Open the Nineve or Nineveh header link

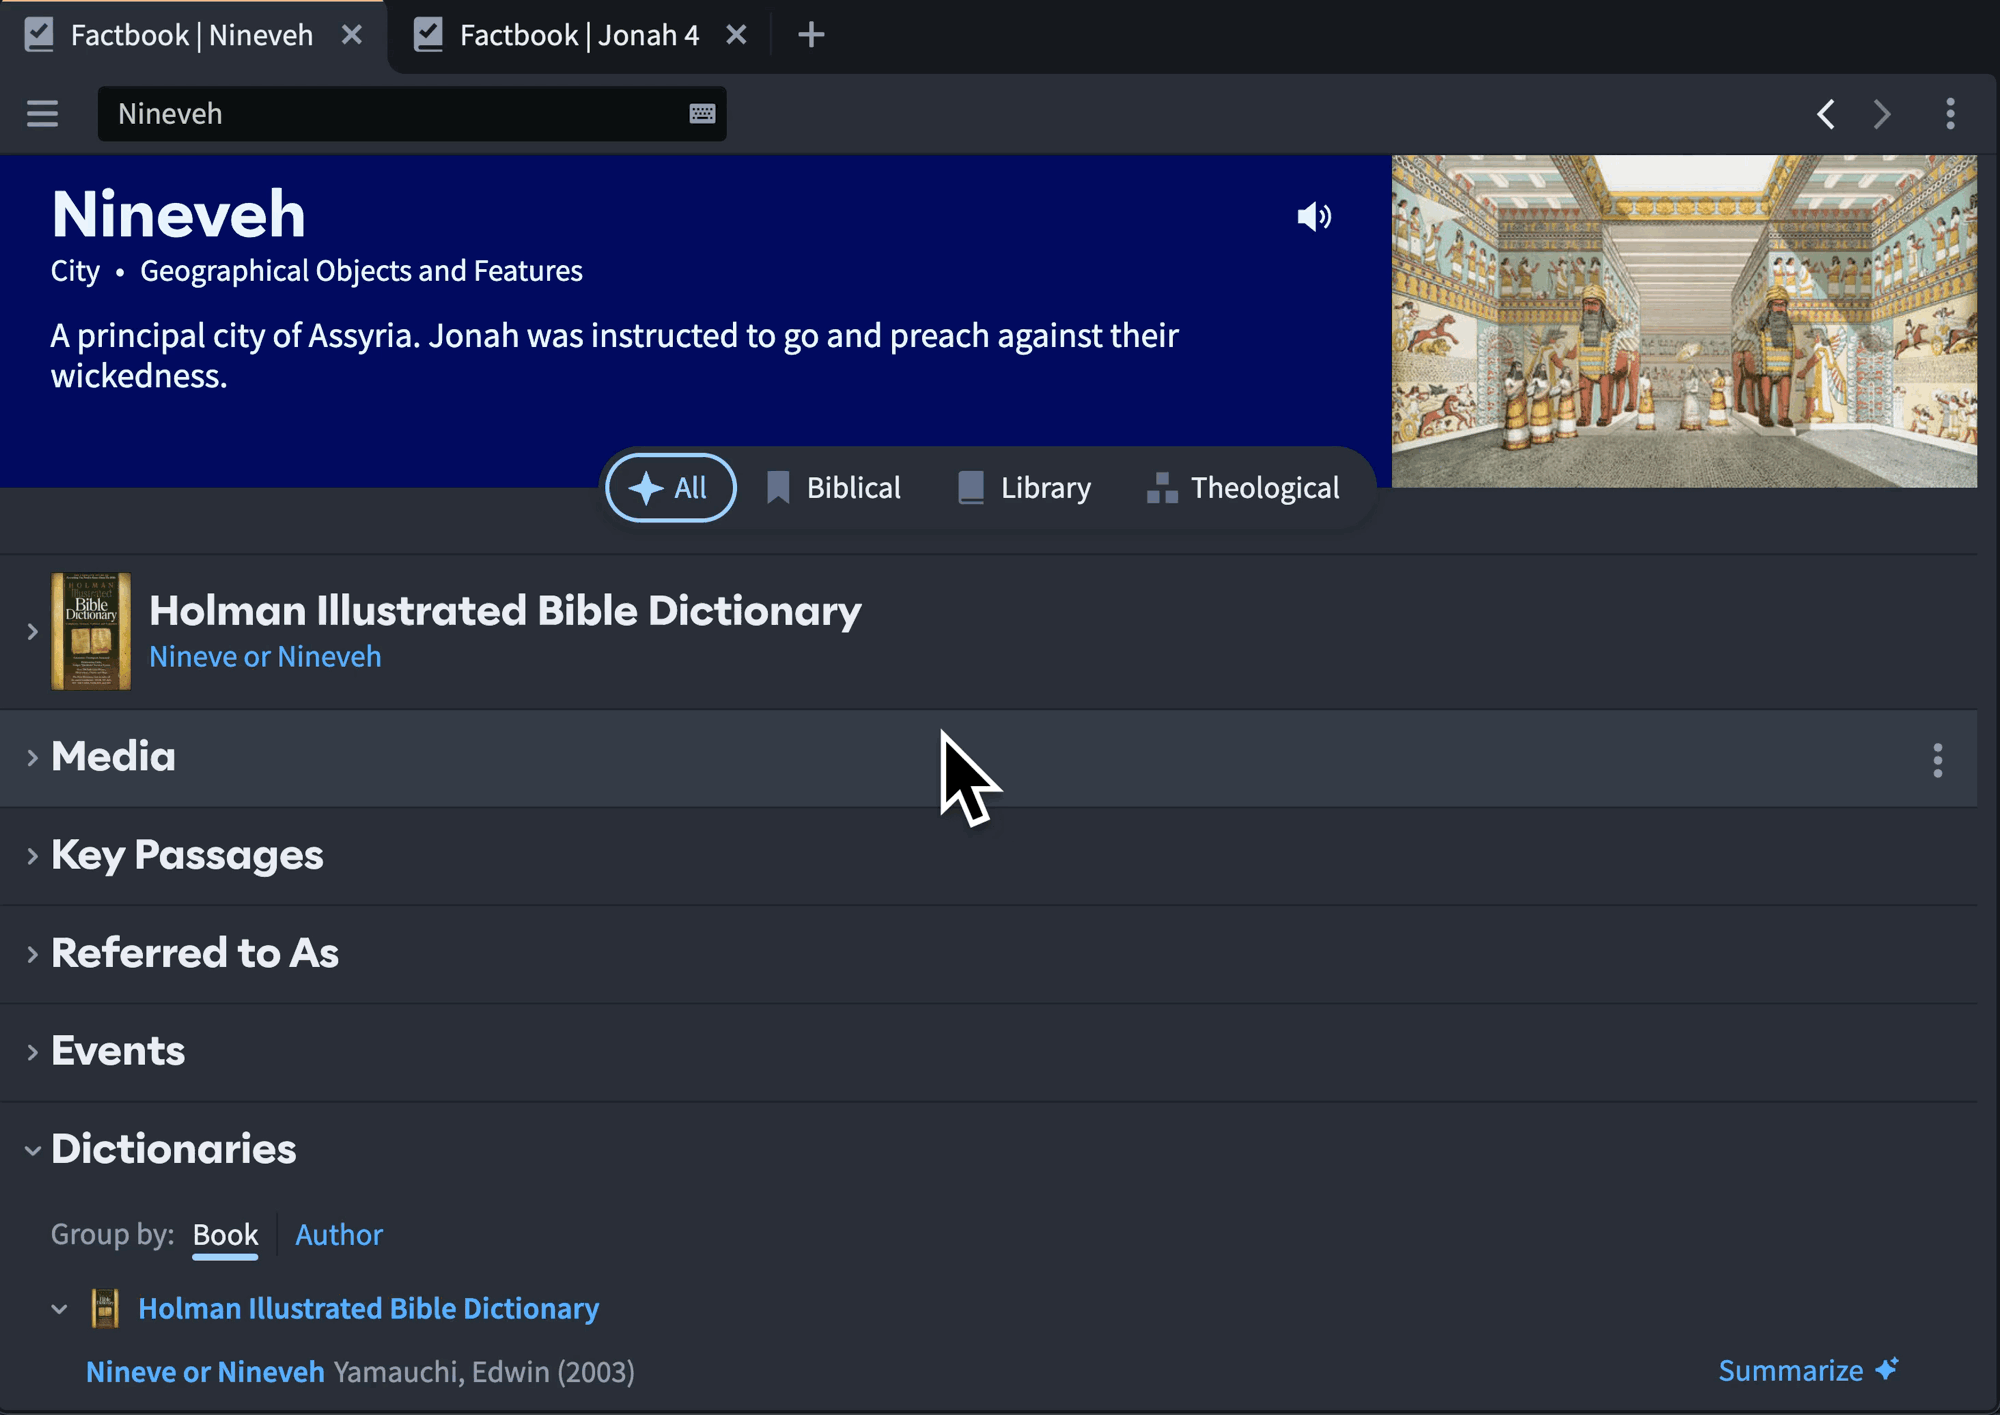(x=265, y=657)
